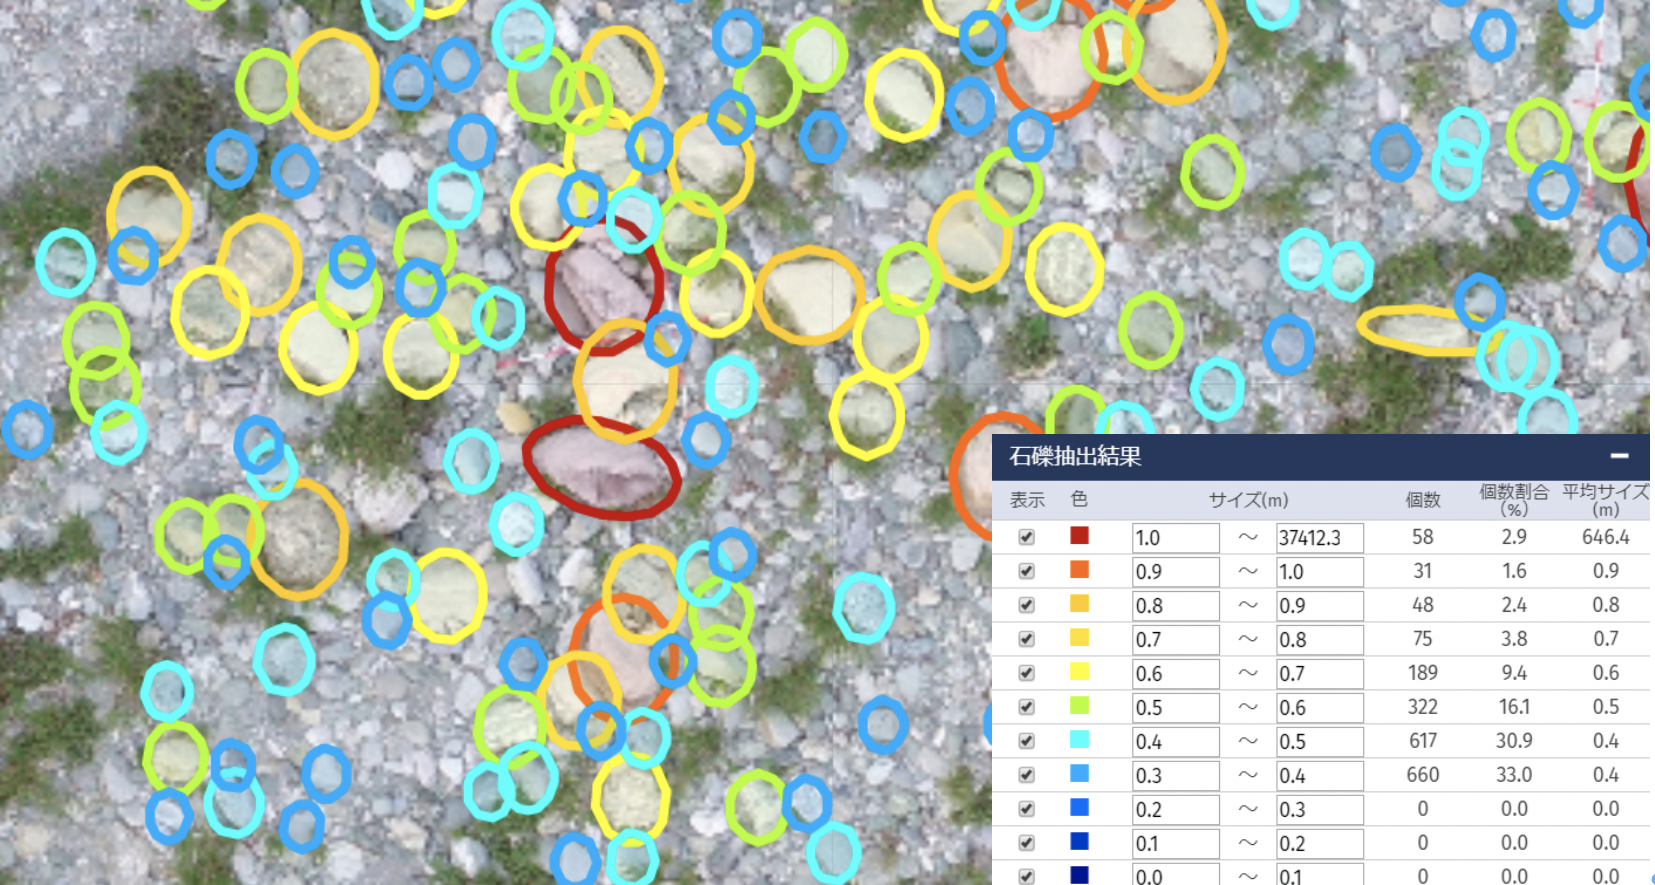The width and height of the screenshot is (1655, 885).
Task: Click the 個数割合(%) column header
Action: point(1514,500)
